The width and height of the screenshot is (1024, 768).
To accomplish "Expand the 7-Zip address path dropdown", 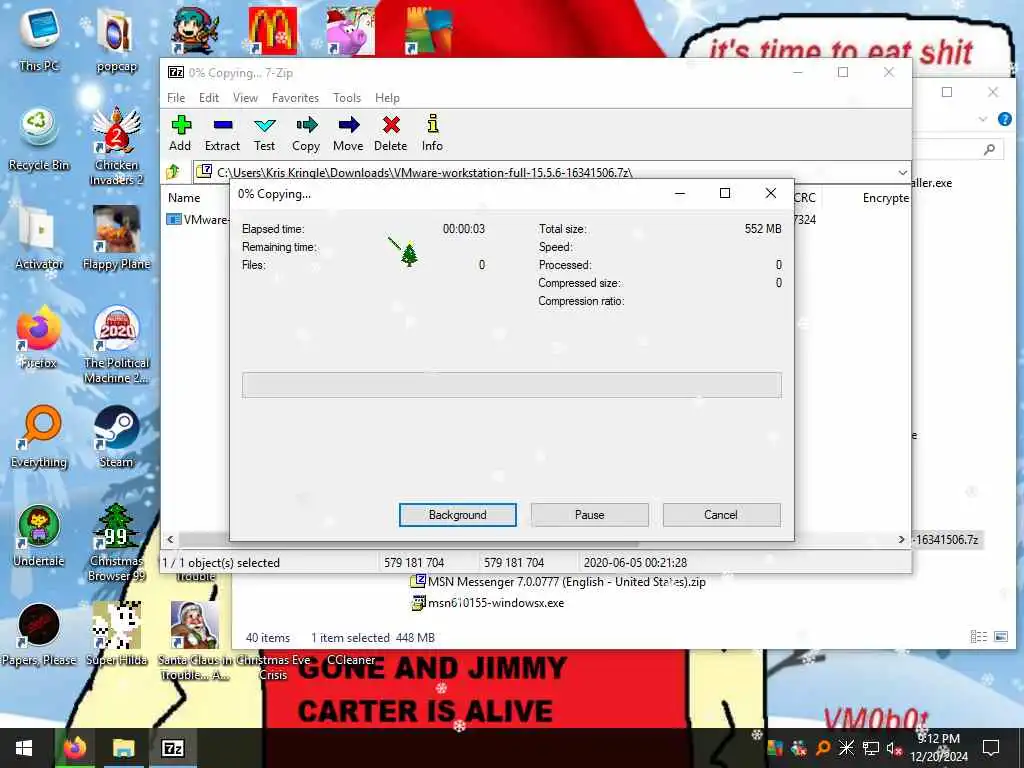I will [x=903, y=172].
